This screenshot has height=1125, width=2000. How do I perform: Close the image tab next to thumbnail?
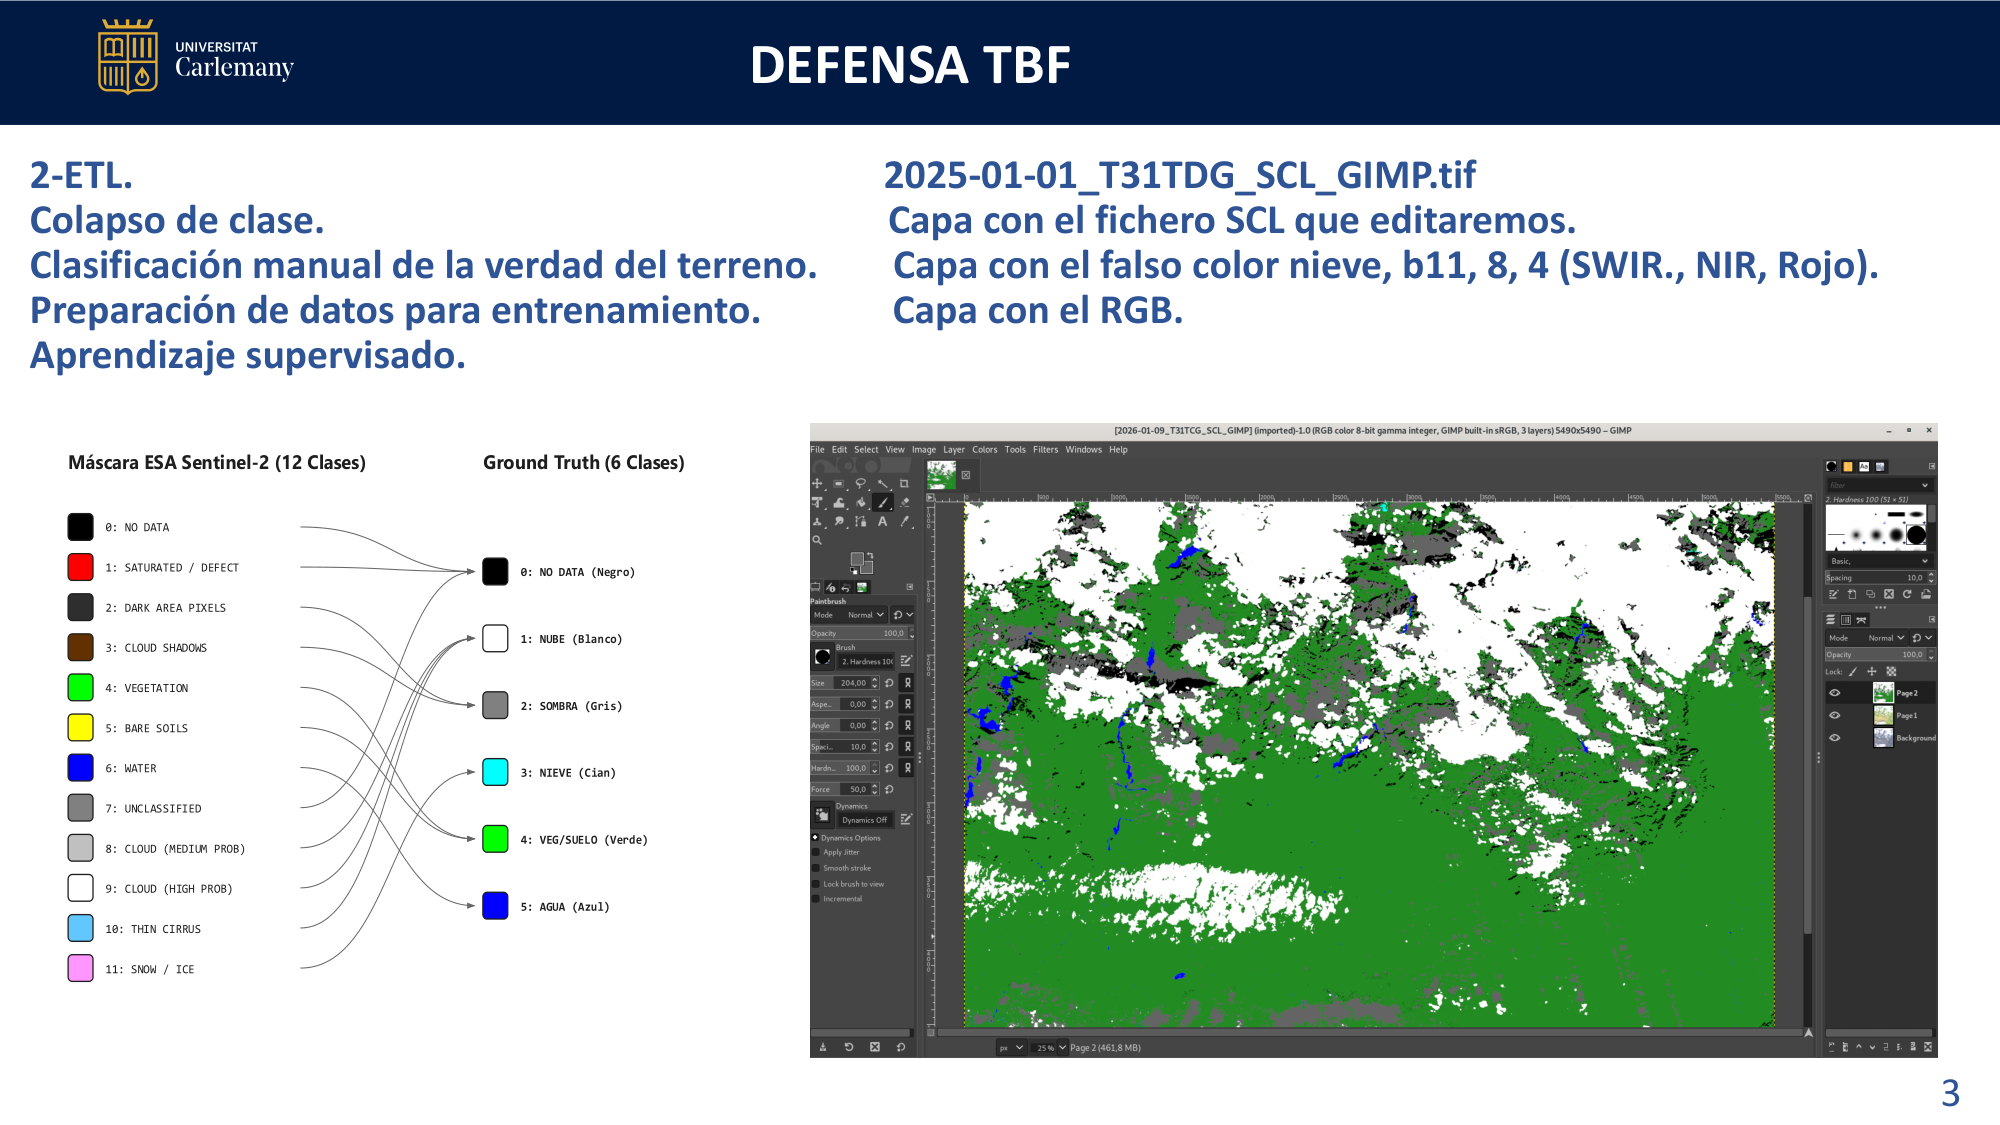pyautogui.click(x=966, y=475)
